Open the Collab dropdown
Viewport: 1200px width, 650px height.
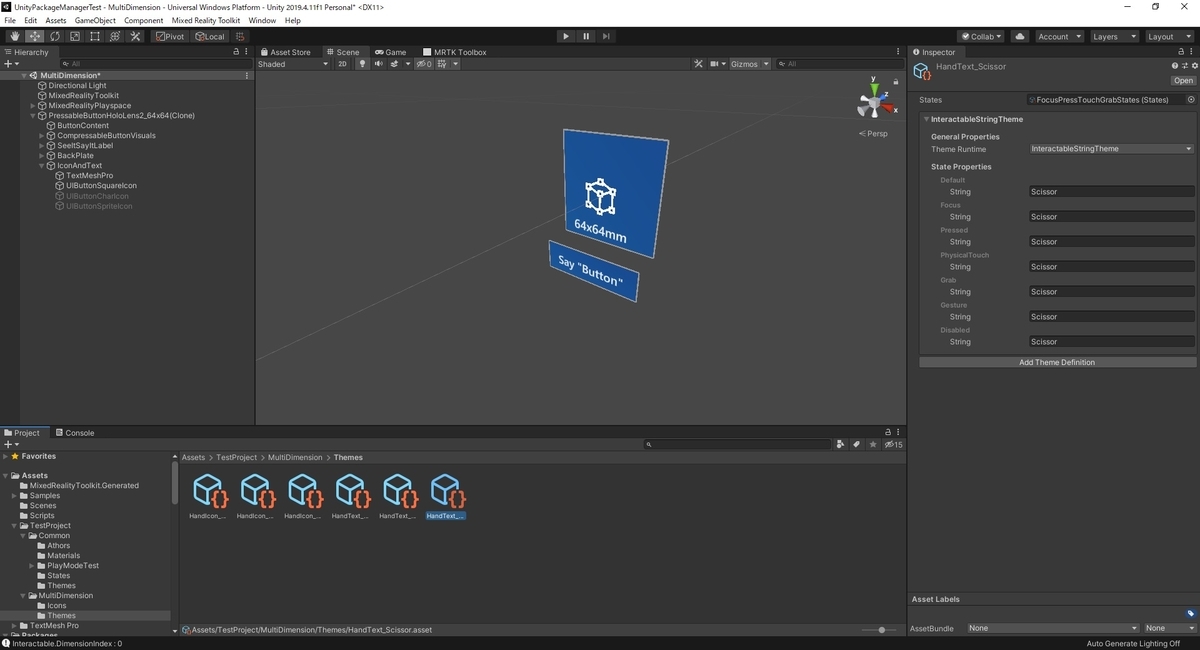coord(981,36)
